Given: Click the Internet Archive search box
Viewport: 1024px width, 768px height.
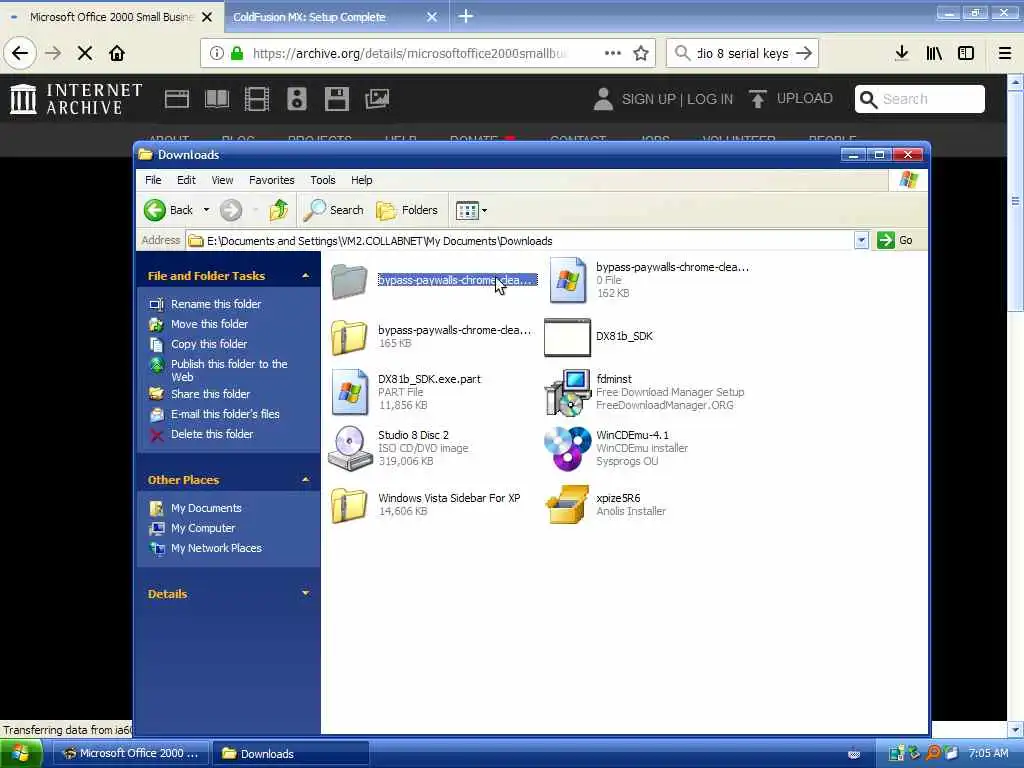Looking at the screenshot, I should pos(920,99).
